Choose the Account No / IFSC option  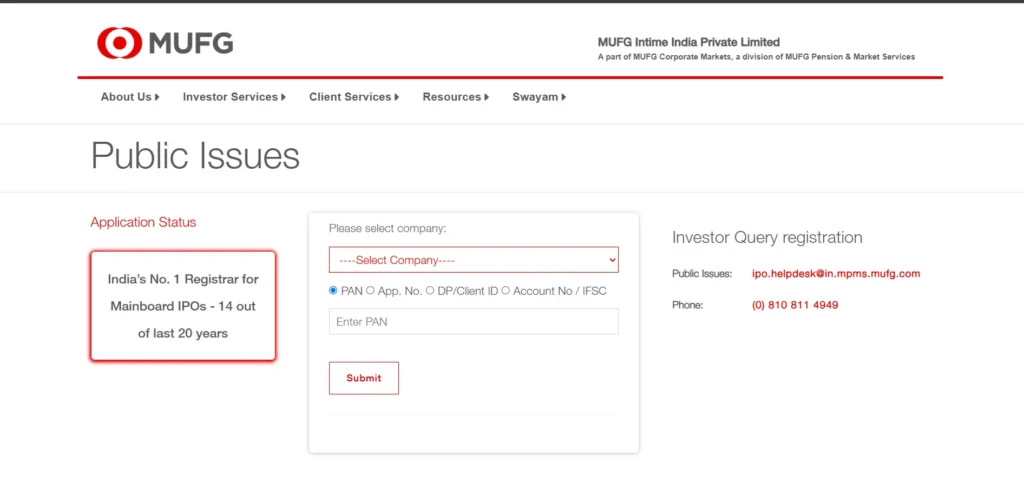pyautogui.click(x=505, y=291)
